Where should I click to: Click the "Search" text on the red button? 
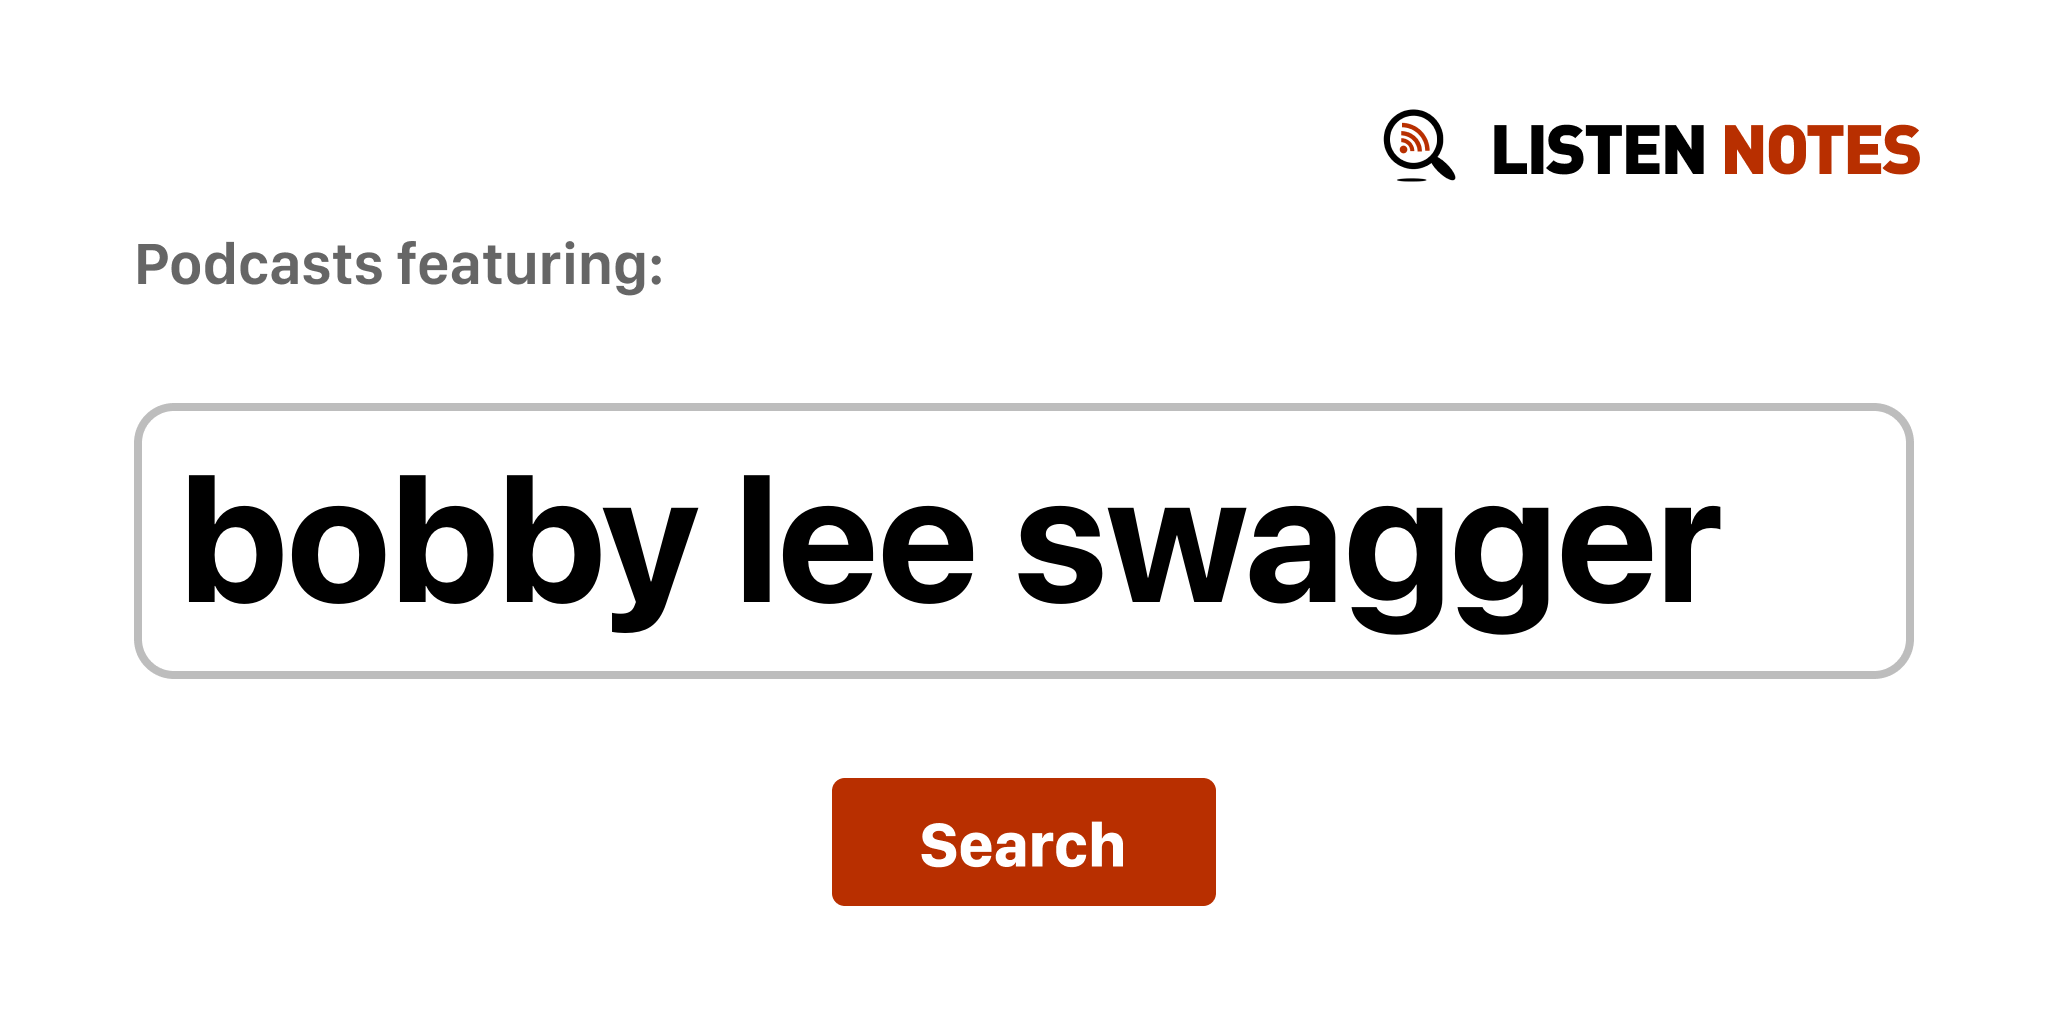pyautogui.click(x=1022, y=845)
